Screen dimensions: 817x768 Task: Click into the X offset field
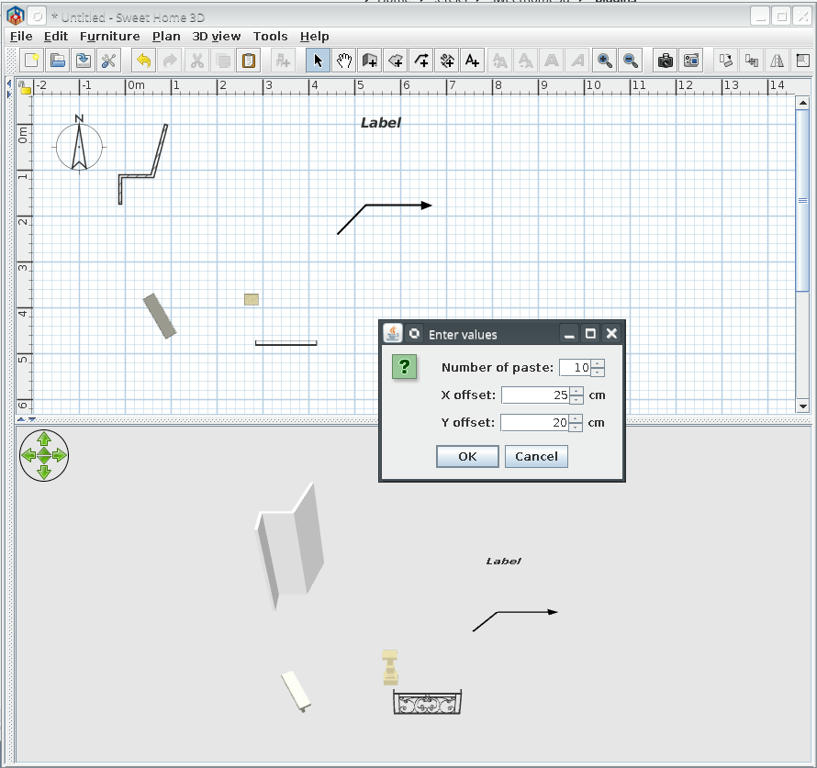(x=535, y=395)
